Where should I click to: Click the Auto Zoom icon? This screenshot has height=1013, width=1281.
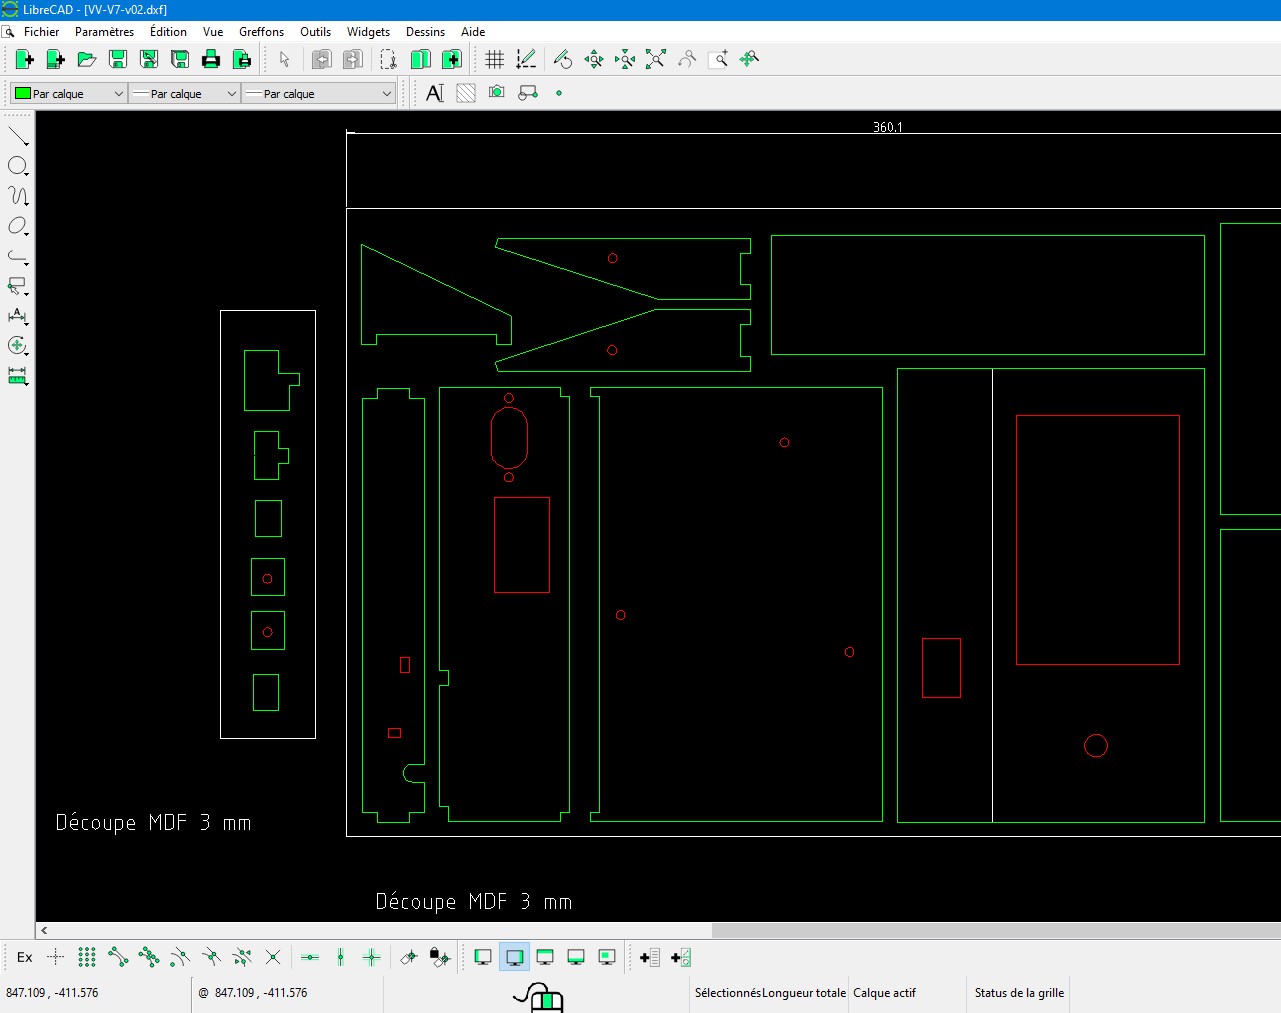click(656, 60)
